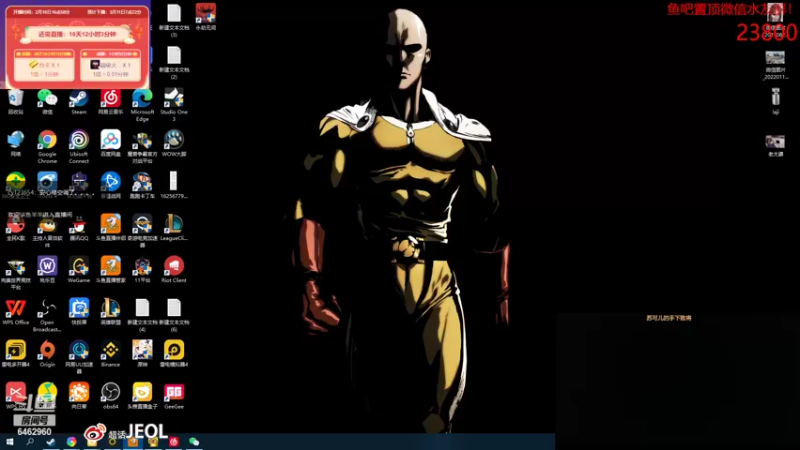Open the Steam desktop shortcut
800x450 pixels.
point(79,101)
